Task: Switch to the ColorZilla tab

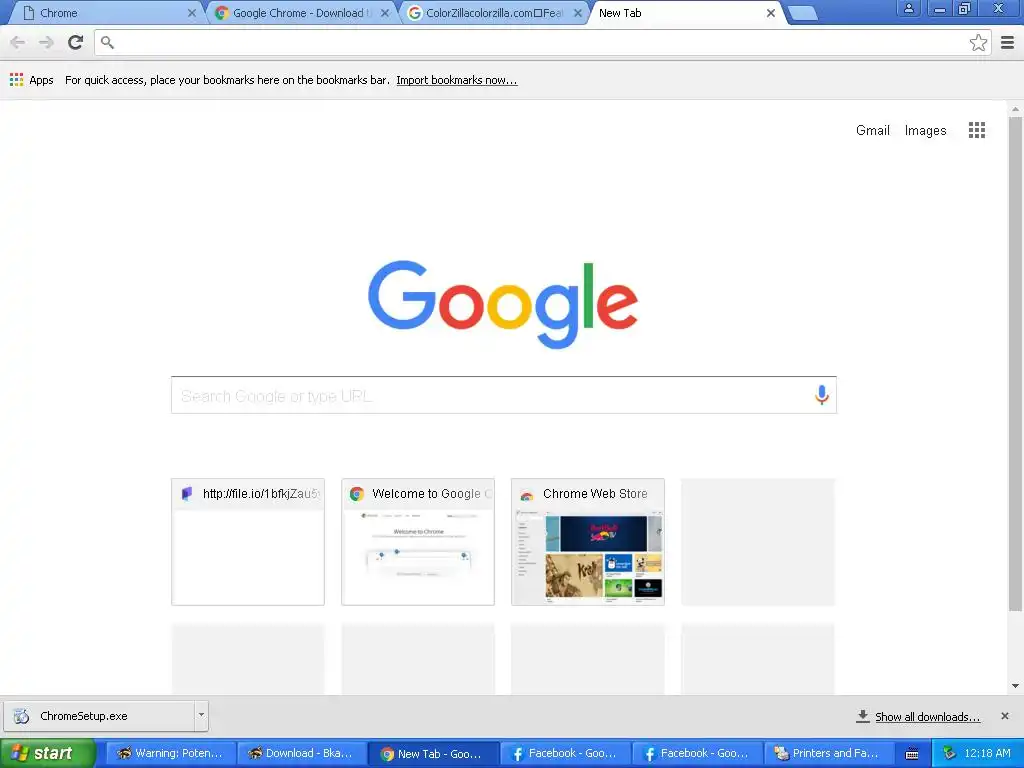Action: [493, 13]
